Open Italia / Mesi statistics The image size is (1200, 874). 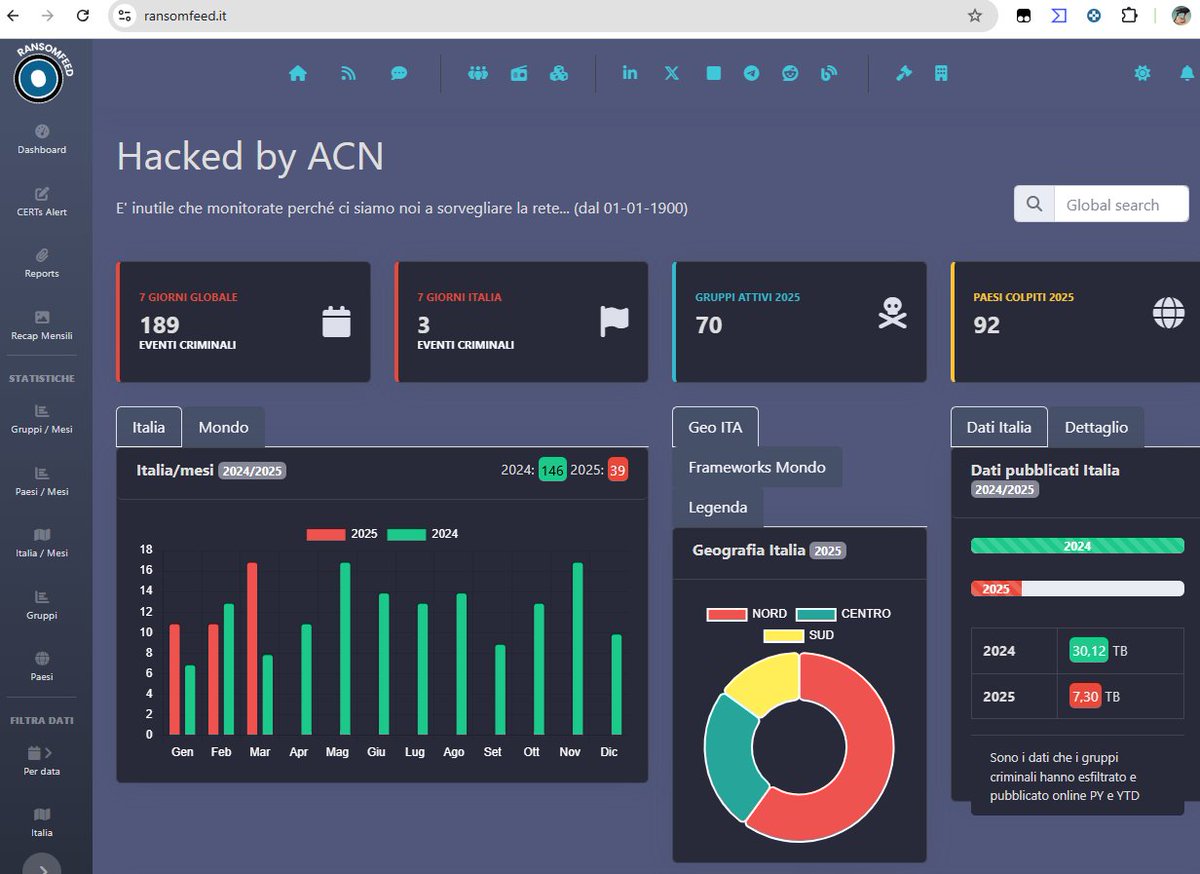(x=42, y=543)
